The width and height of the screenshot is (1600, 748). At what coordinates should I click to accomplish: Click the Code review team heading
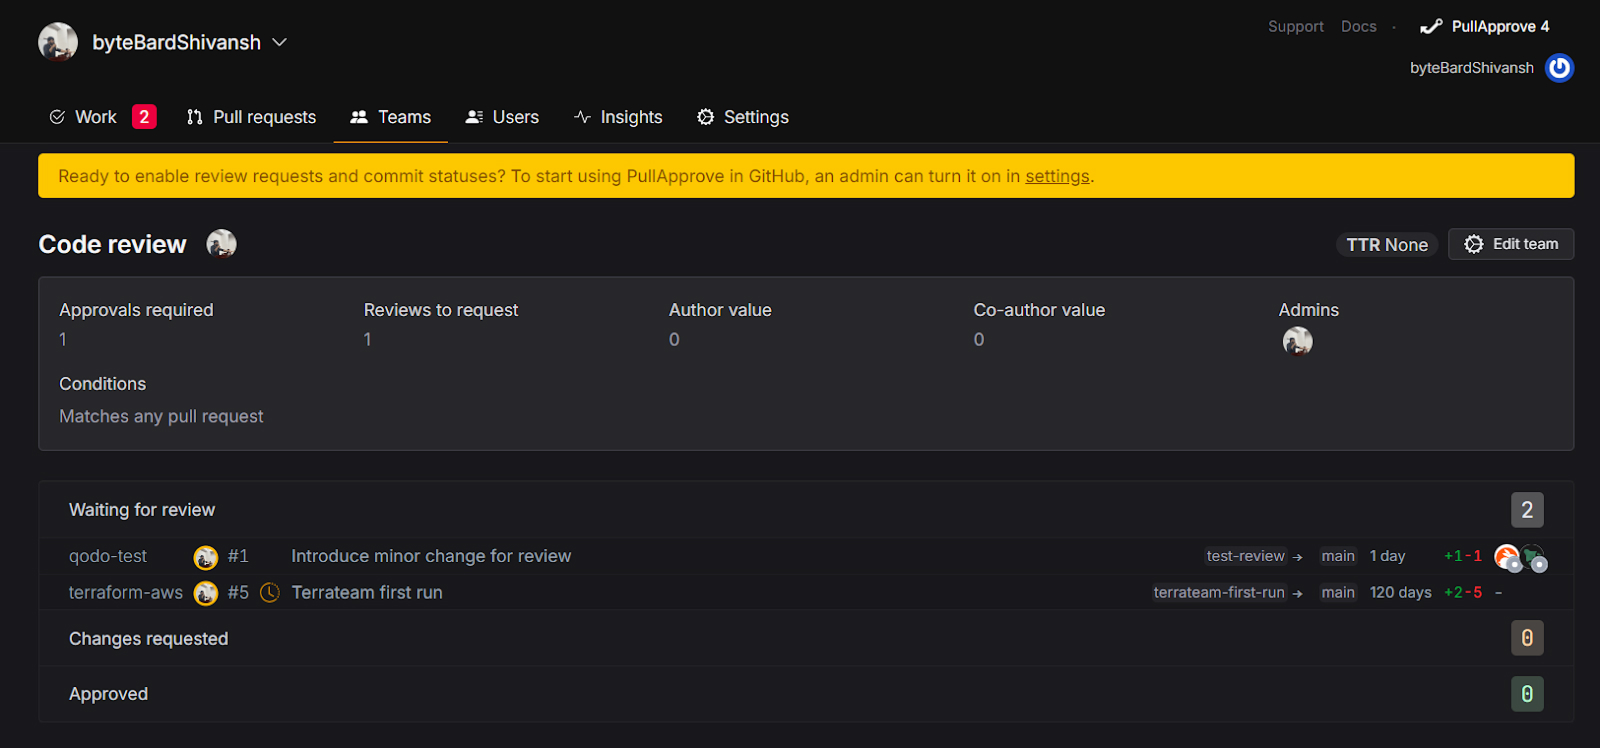click(x=112, y=244)
